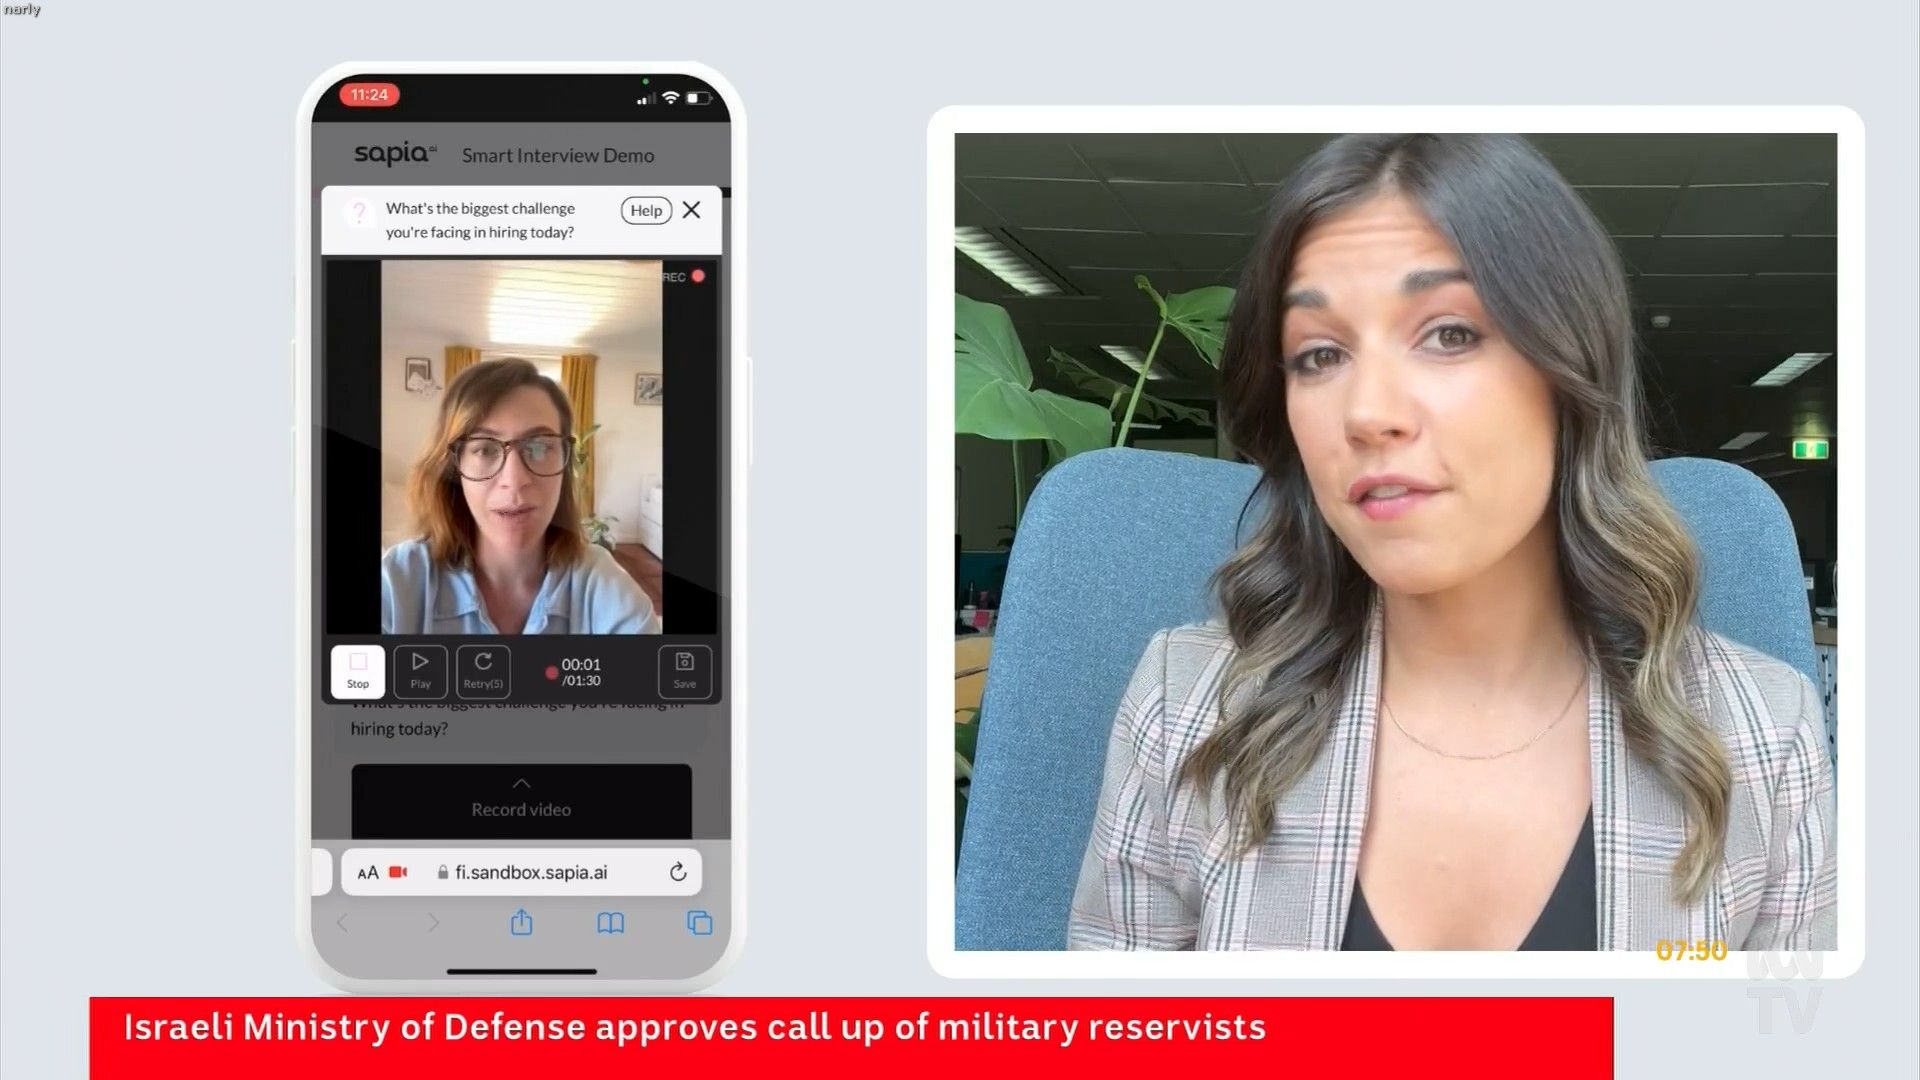
Task: Open Safari bookmarks
Action: coord(611,923)
